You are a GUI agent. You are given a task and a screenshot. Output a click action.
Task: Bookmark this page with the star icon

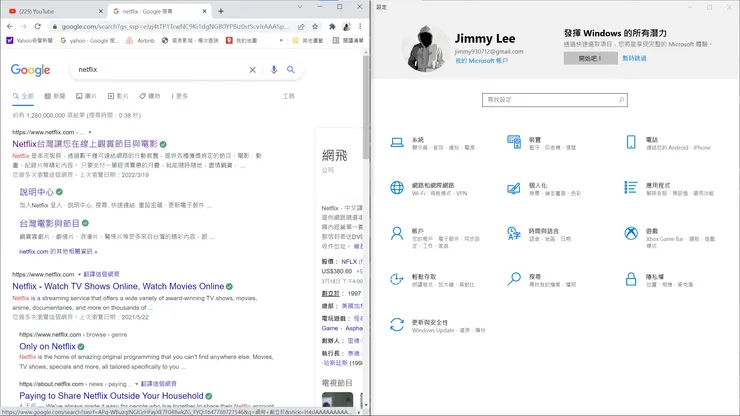pos(315,26)
